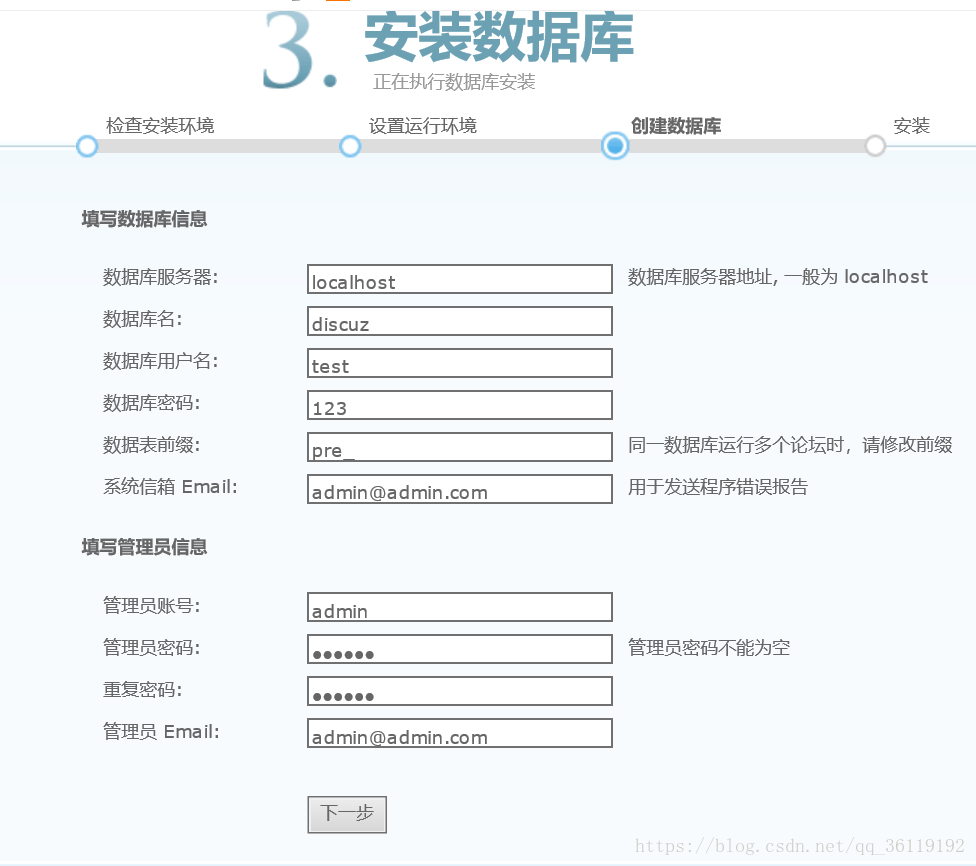The height and width of the screenshot is (866, 976).
Task: Click the 检查安装环境 step circle
Action: pos(87,146)
